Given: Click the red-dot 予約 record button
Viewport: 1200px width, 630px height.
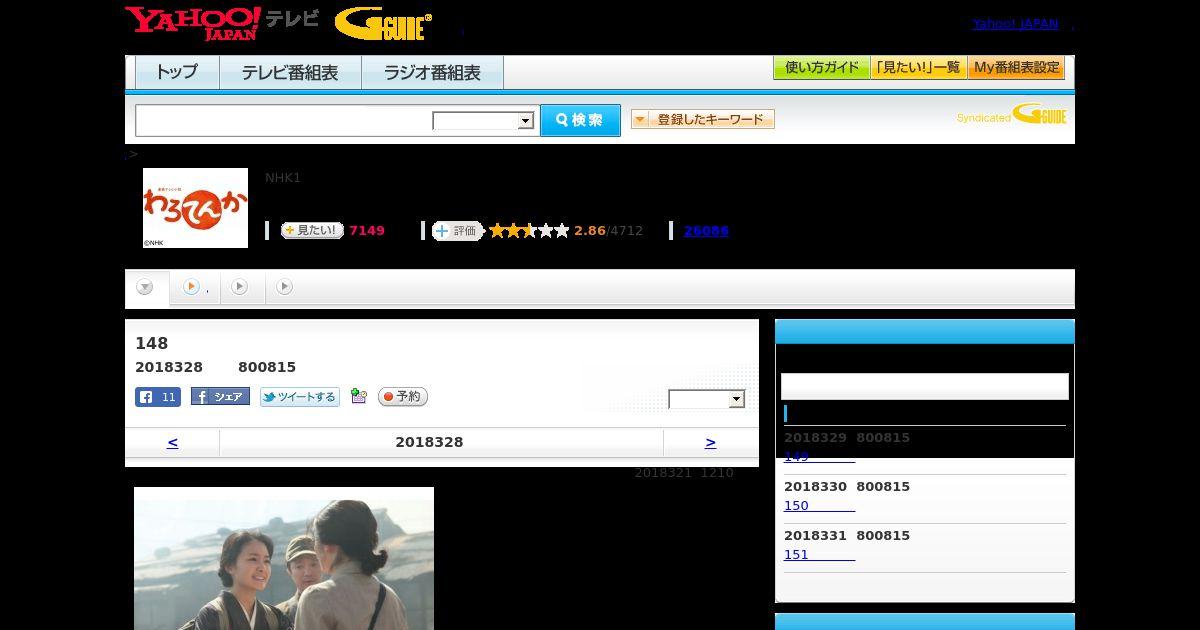Looking at the screenshot, I should (x=403, y=397).
